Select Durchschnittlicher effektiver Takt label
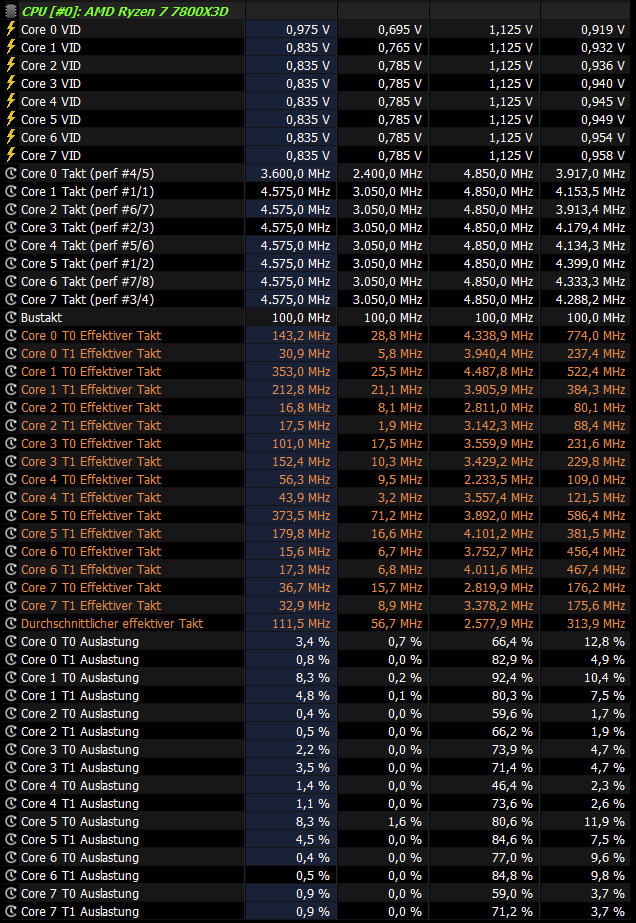The width and height of the screenshot is (636, 923). (x=112, y=623)
